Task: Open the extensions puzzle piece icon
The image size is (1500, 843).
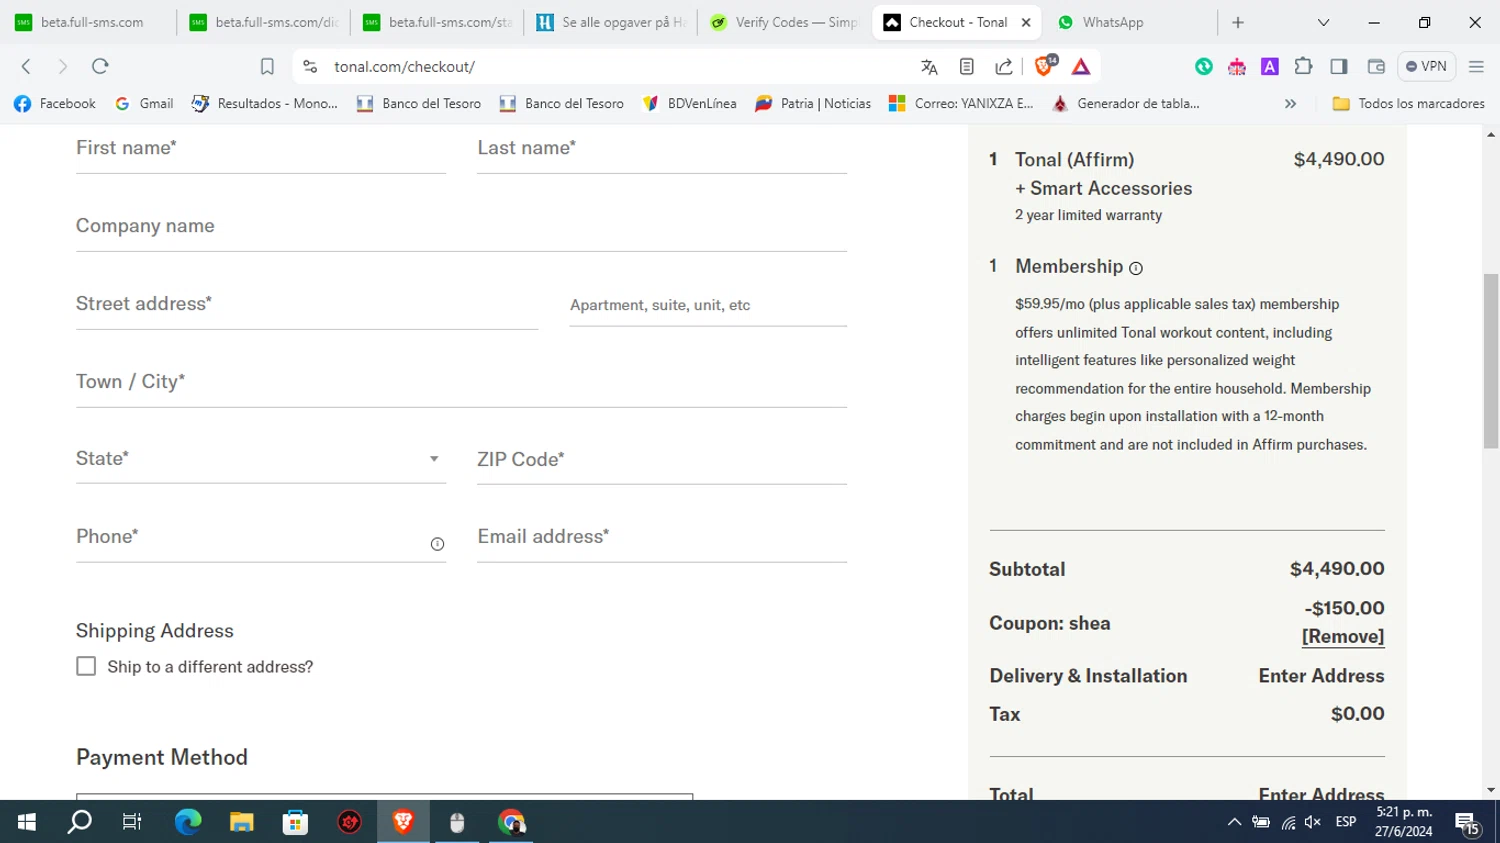Action: pos(1303,67)
